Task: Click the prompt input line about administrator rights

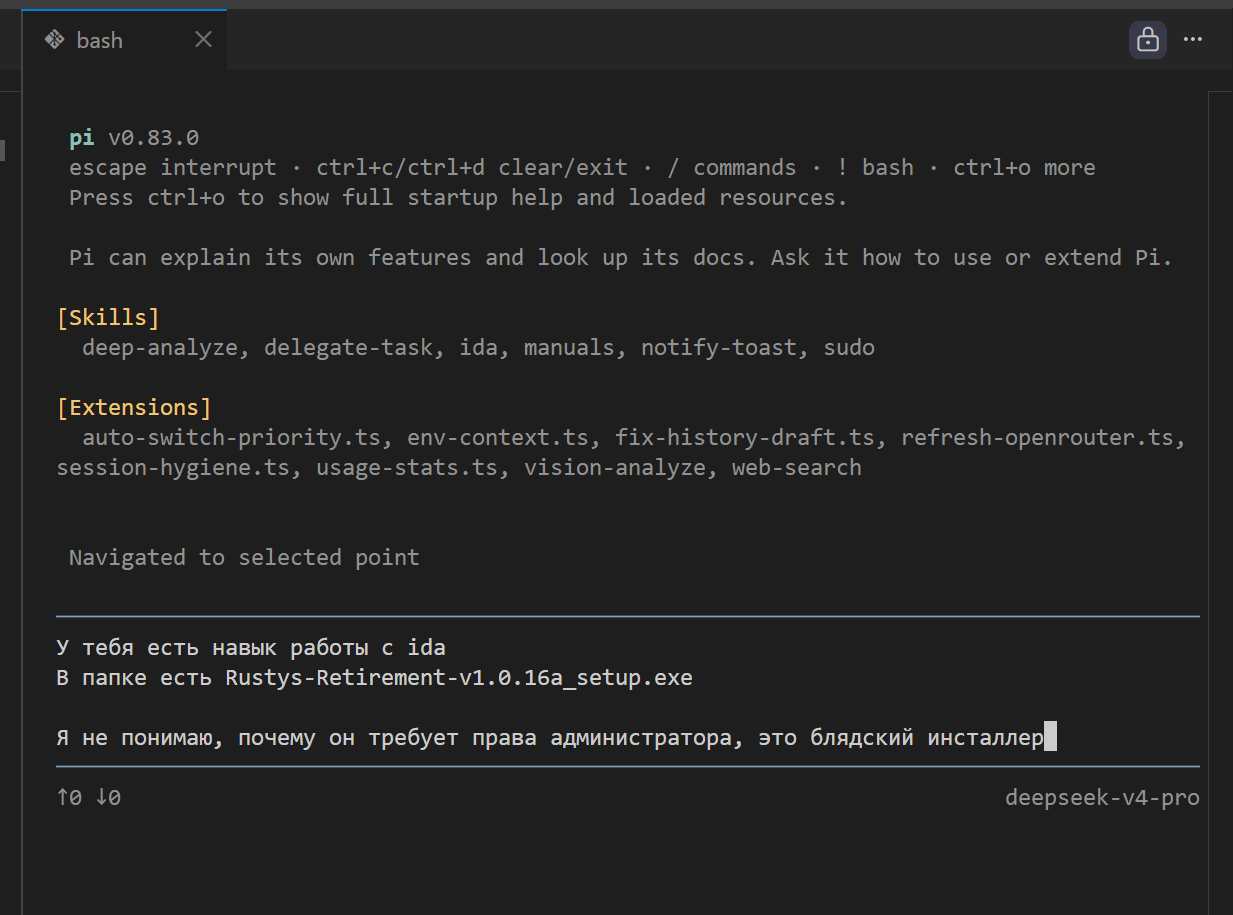Action: click(550, 738)
